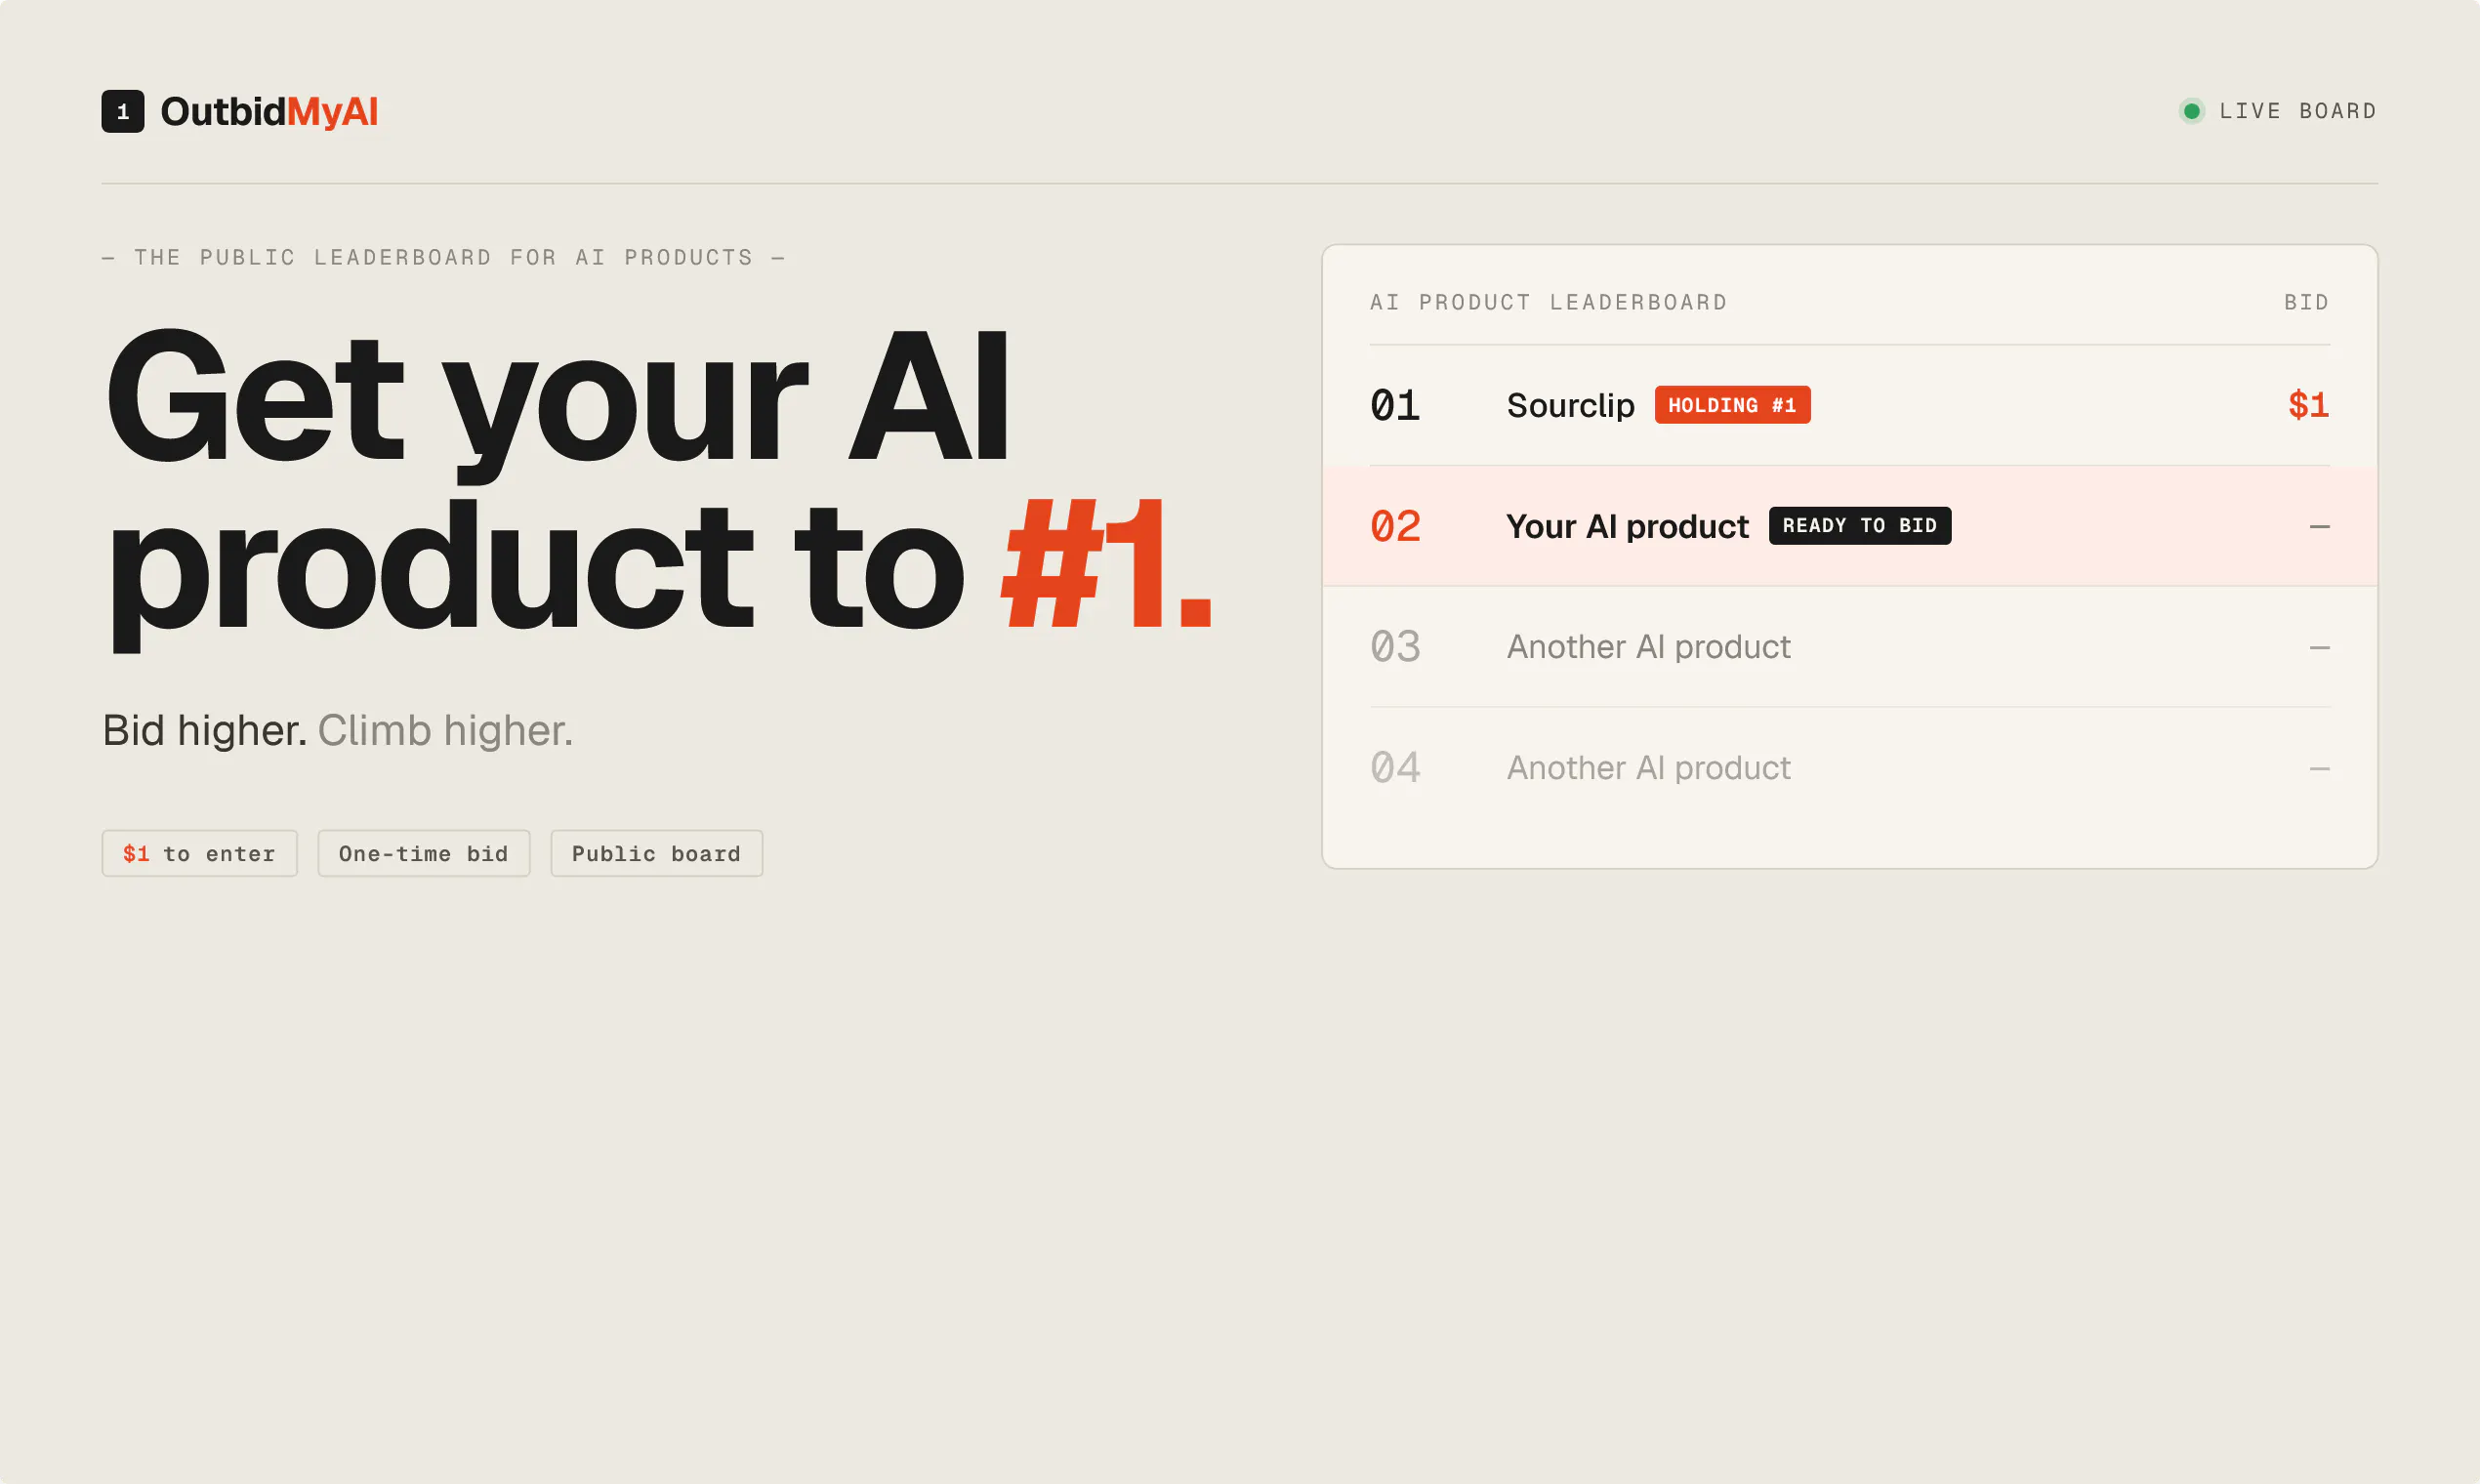Select the Sourclip product name
Image resolution: width=2480 pixels, height=1484 pixels.
(x=1570, y=405)
